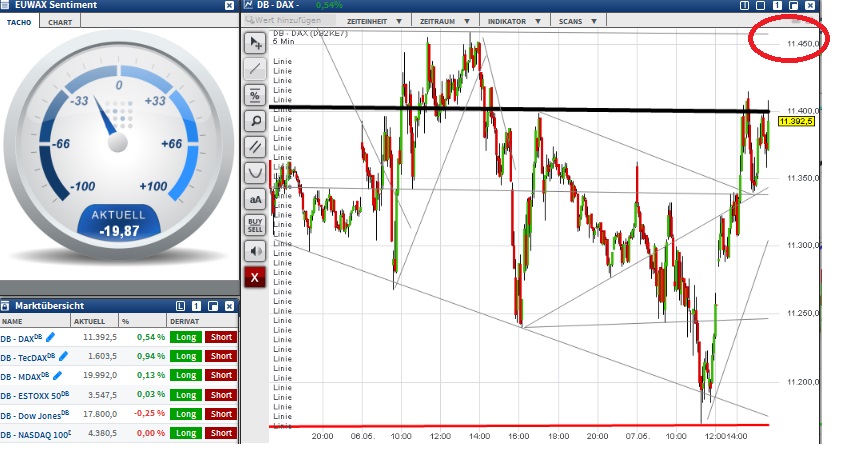Screen dimensions: 859x452
Task: Open the DB - MDAX instrument row
Action: 119,376
